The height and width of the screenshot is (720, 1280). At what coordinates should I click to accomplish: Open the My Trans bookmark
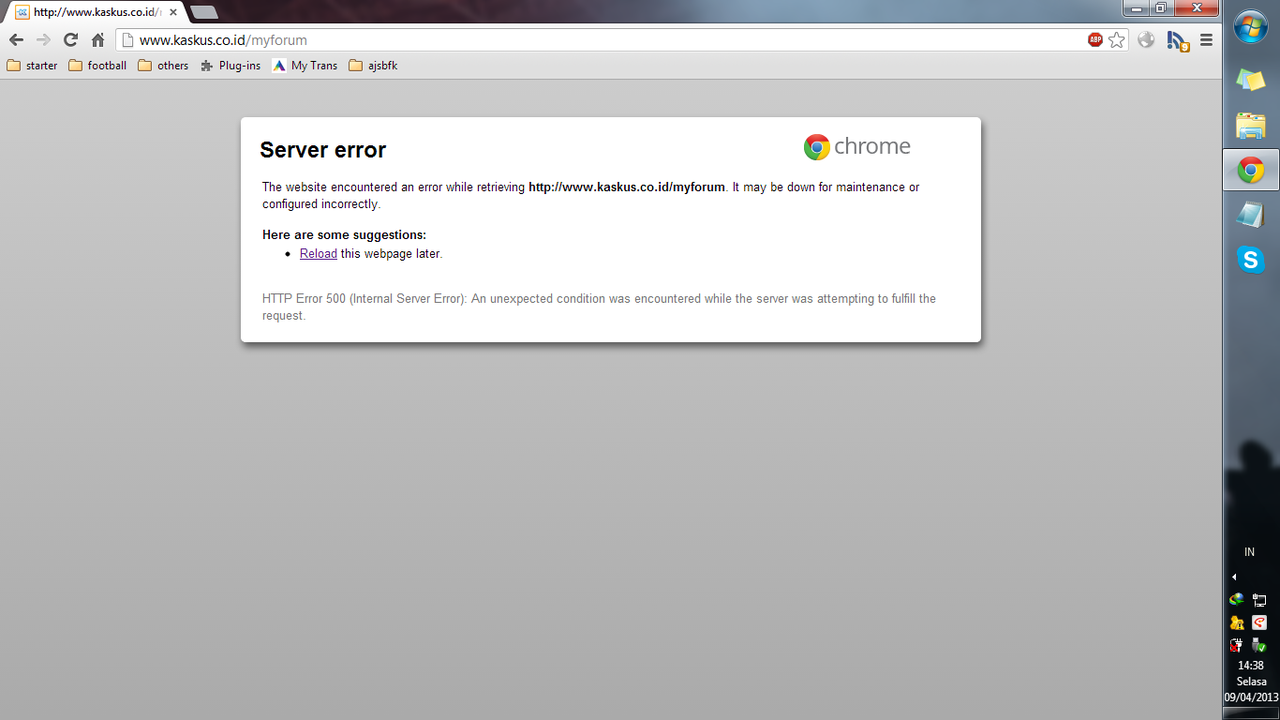coord(305,66)
